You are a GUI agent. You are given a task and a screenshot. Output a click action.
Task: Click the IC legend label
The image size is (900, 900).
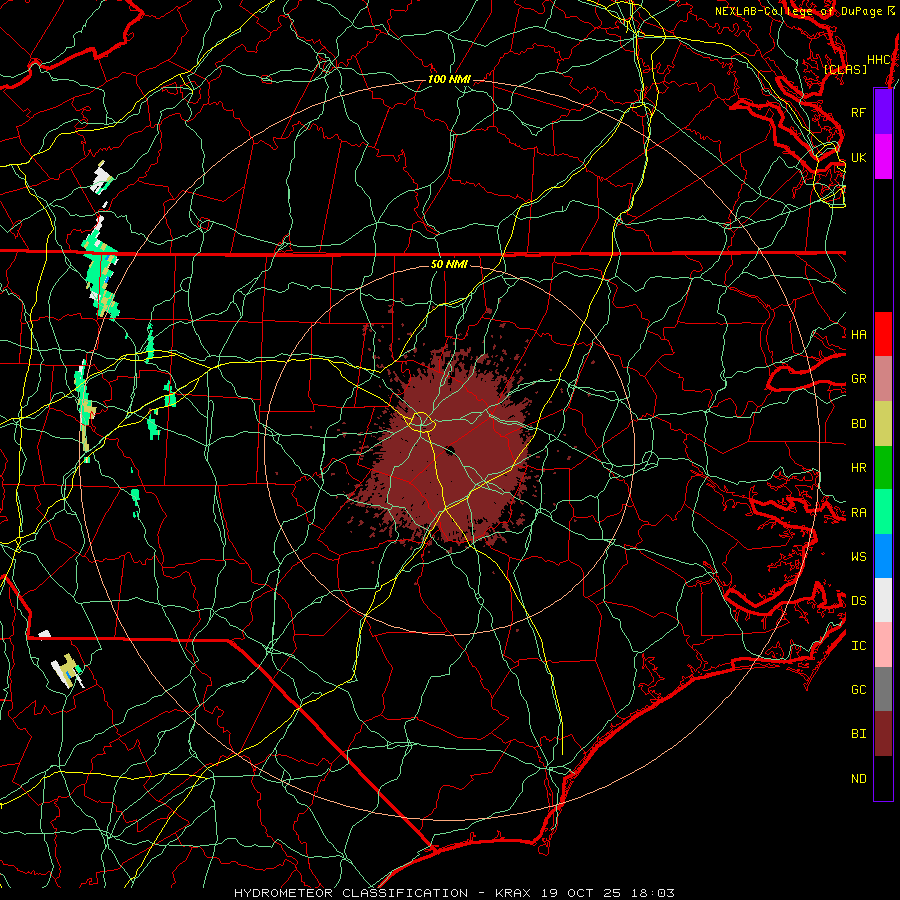pyautogui.click(x=858, y=646)
